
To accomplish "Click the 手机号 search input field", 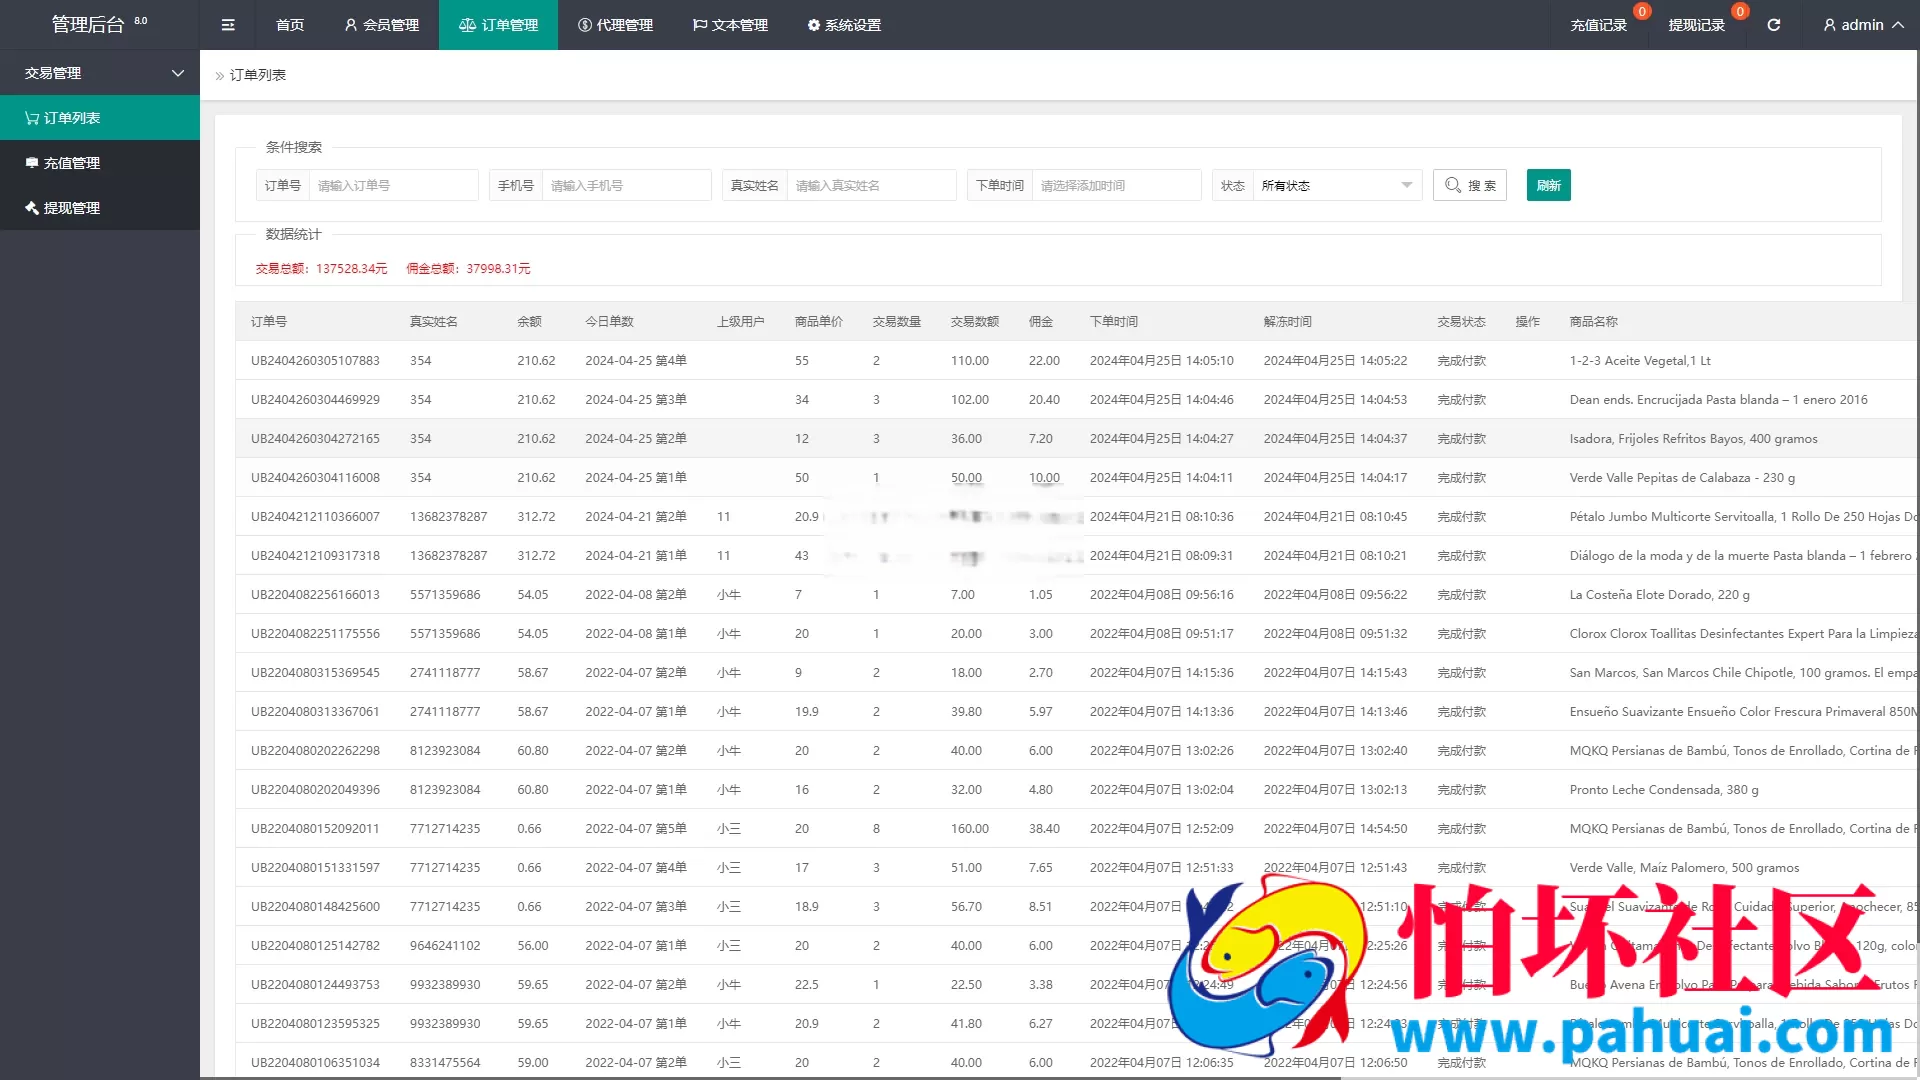I will point(626,185).
